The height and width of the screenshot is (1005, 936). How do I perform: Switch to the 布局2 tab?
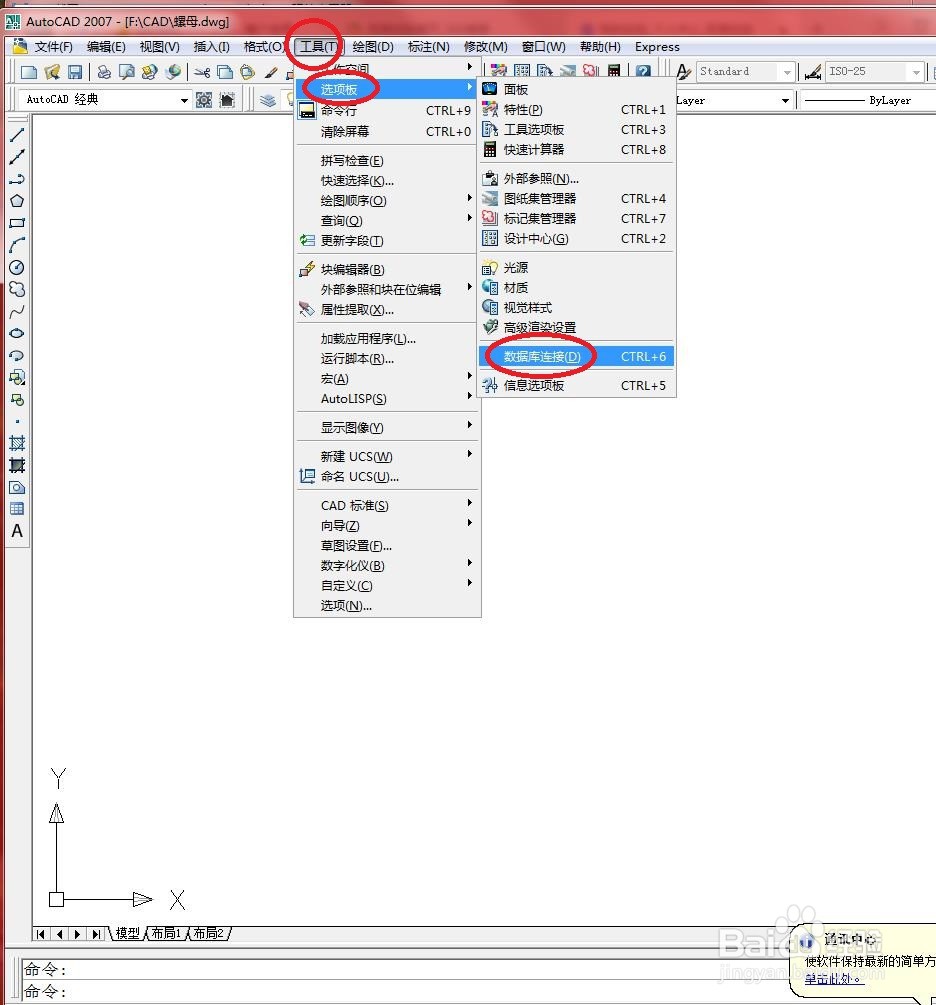click(209, 933)
